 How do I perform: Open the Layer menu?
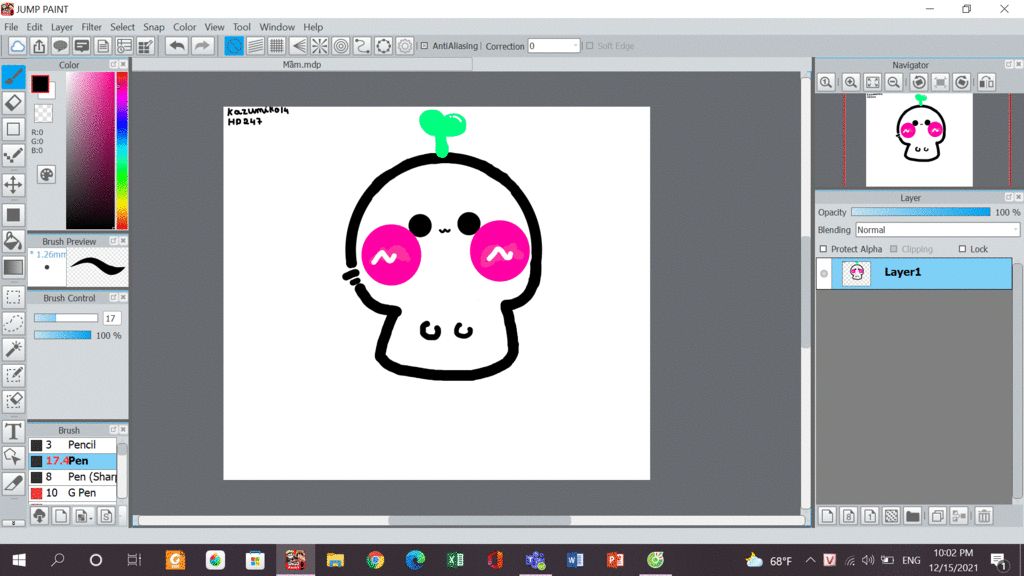(62, 27)
